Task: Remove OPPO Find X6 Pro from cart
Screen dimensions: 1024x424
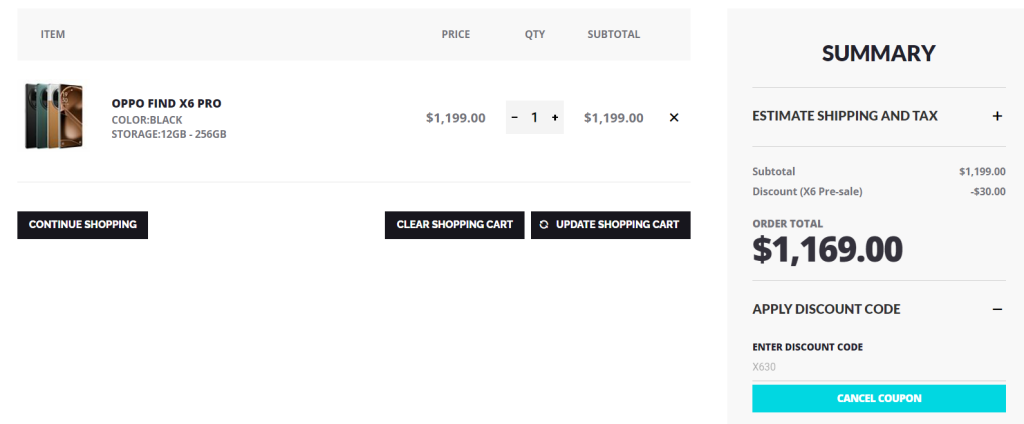Action: [674, 118]
